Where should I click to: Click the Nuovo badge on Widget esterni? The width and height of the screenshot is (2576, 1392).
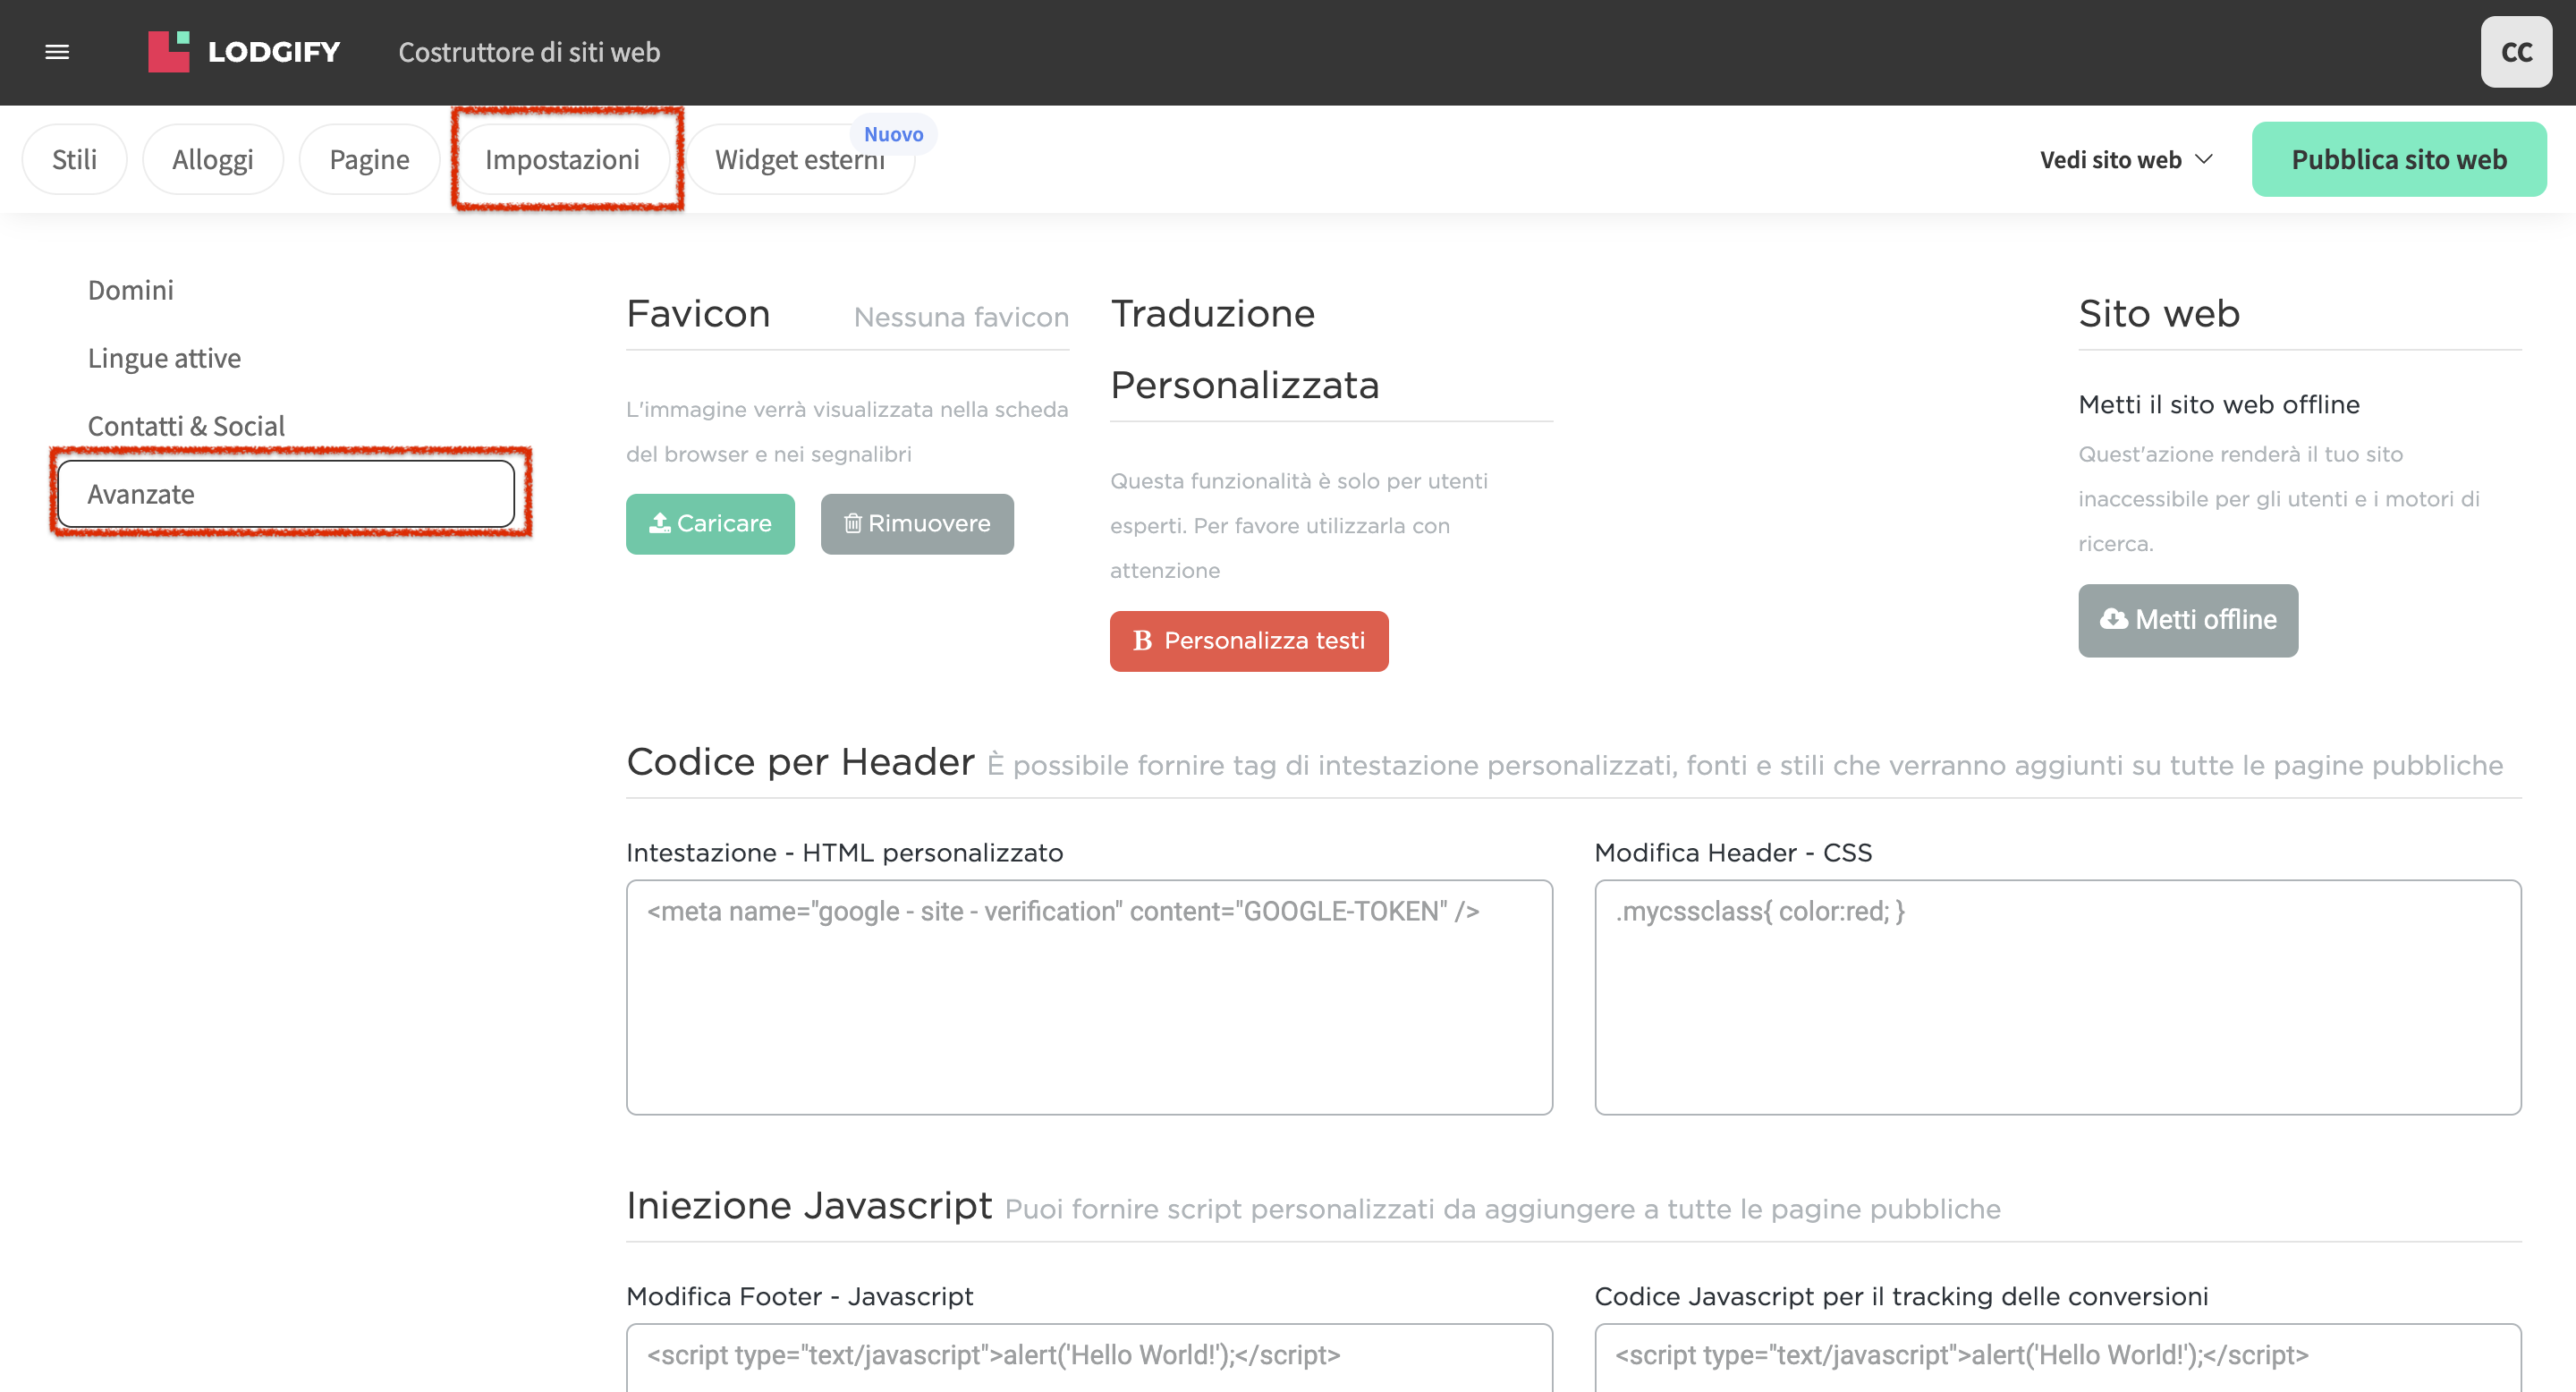tap(893, 134)
